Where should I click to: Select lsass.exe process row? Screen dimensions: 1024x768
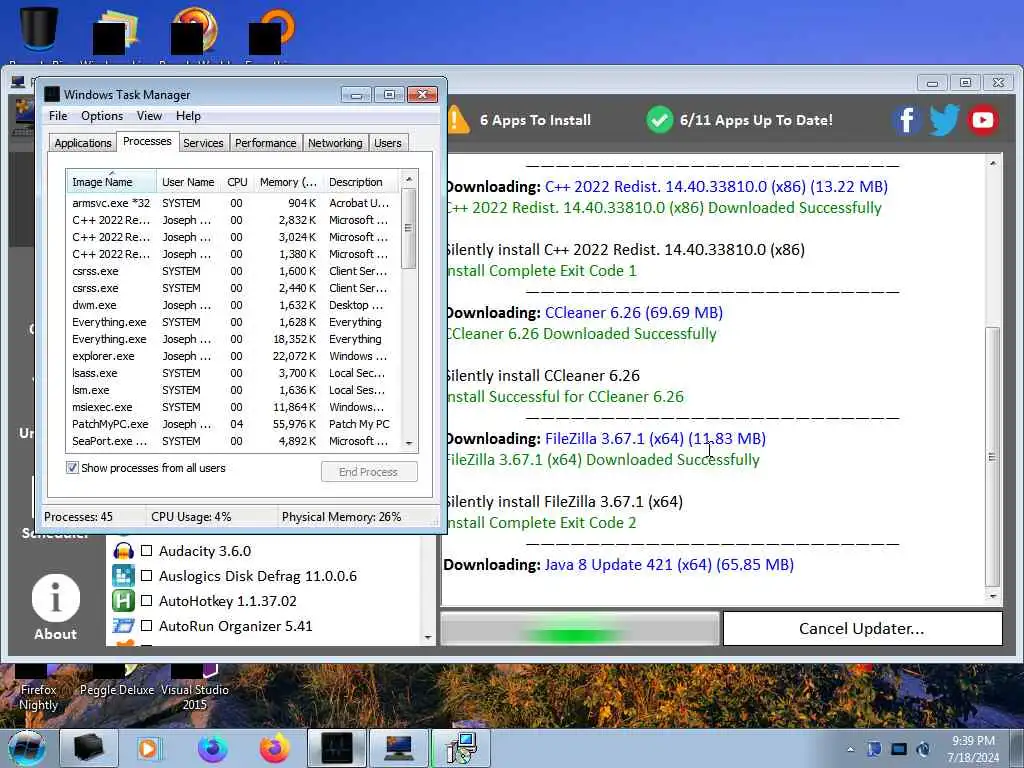233,373
